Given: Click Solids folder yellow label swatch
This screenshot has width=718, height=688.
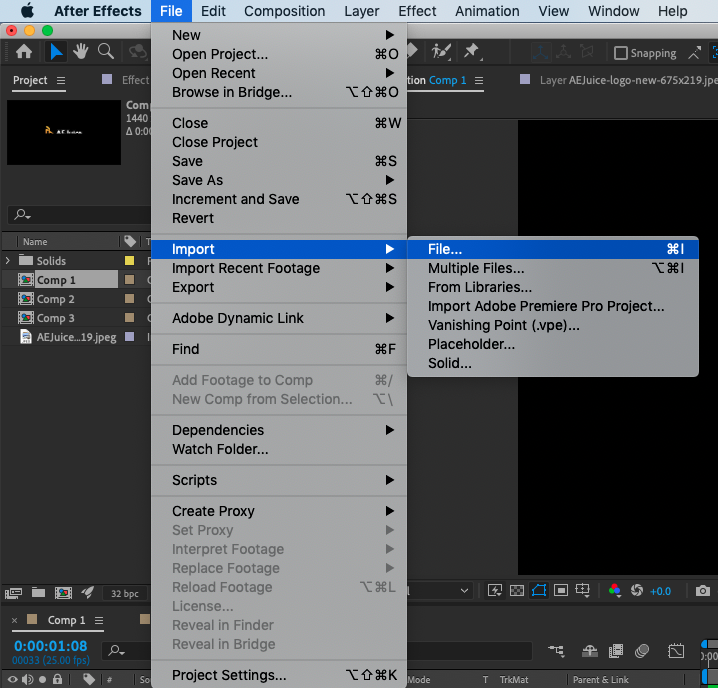Looking at the screenshot, I should coord(130,261).
